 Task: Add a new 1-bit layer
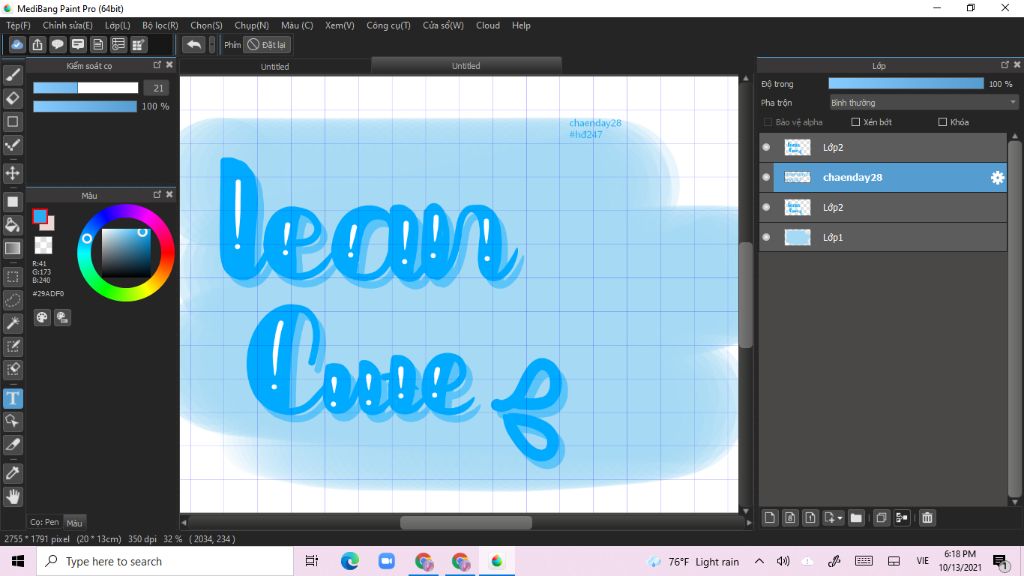[x=810, y=518]
